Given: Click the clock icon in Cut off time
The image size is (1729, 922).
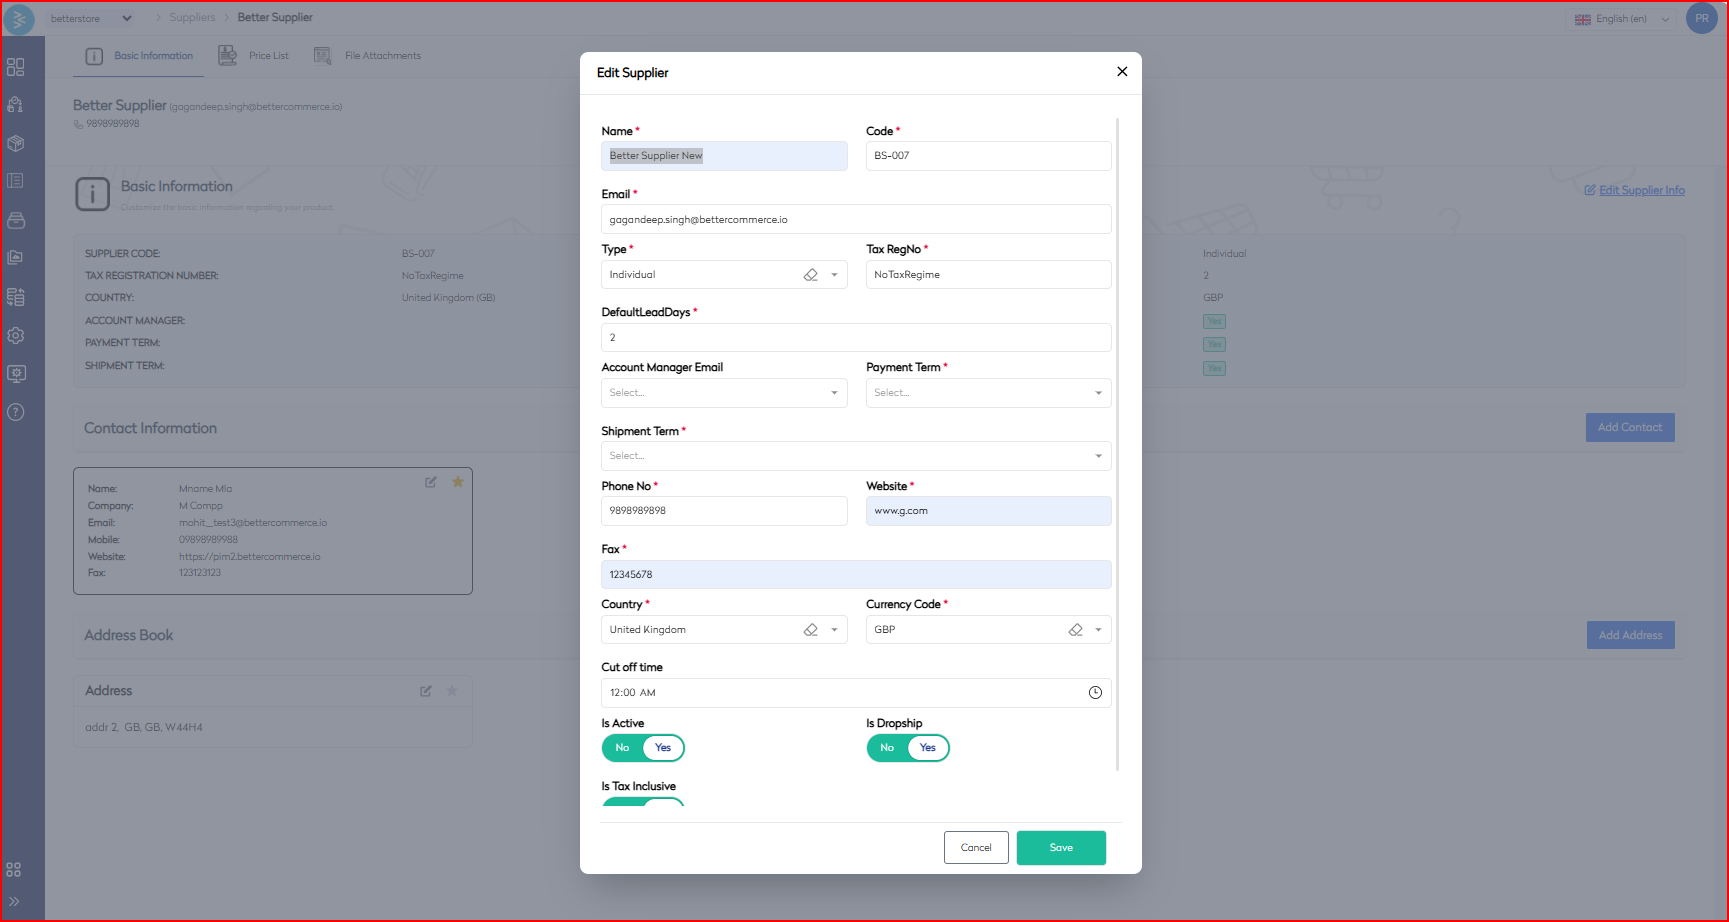Looking at the screenshot, I should coord(1095,693).
